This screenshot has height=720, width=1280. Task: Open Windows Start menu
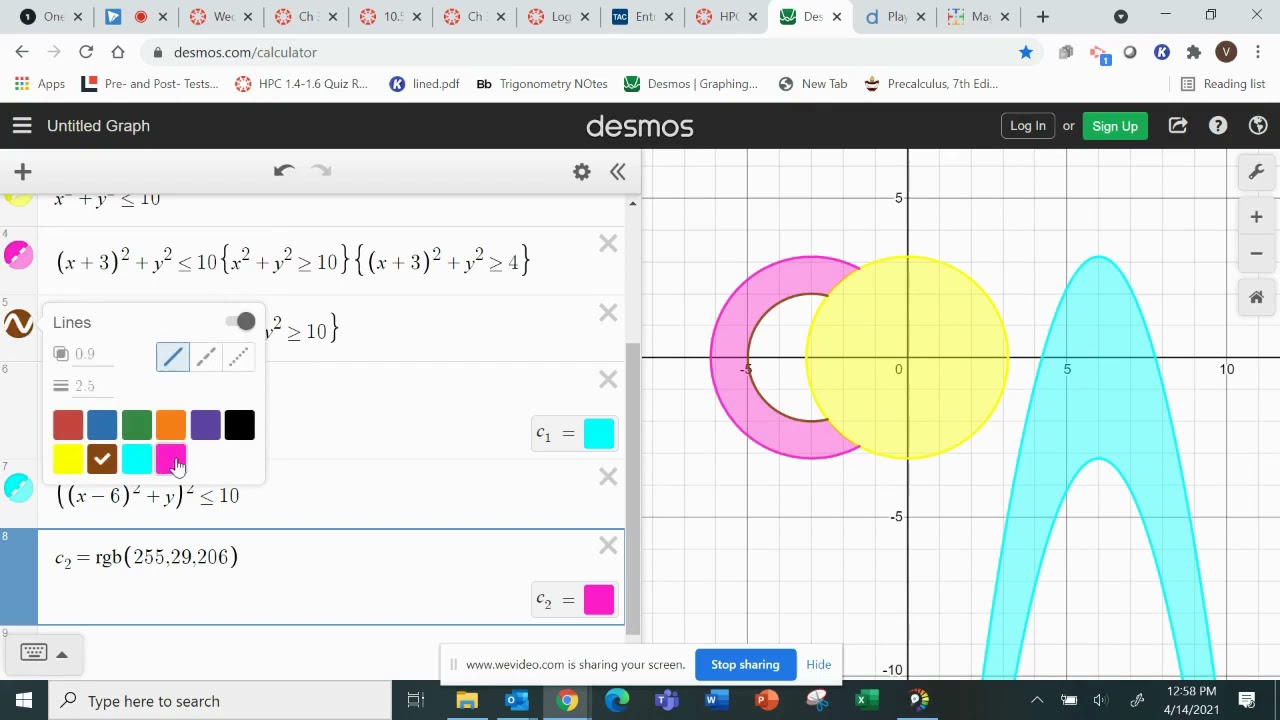coord(24,701)
